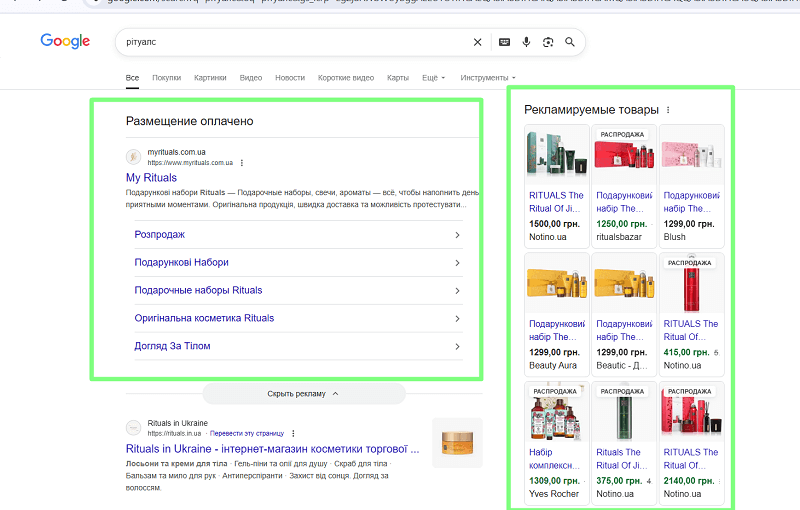Start voice search with the microphone icon
Image resolution: width=800 pixels, height=510 pixels.
[526, 42]
